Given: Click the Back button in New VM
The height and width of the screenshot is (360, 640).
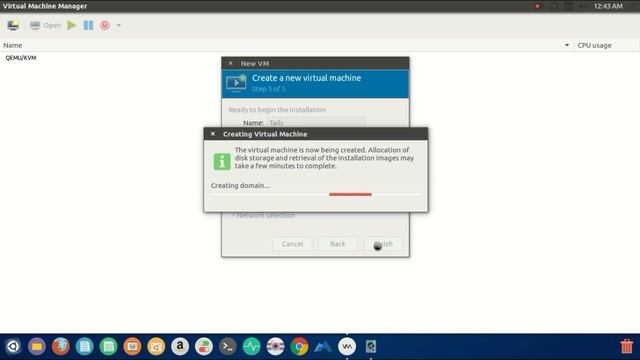Looking at the screenshot, I should (338, 244).
